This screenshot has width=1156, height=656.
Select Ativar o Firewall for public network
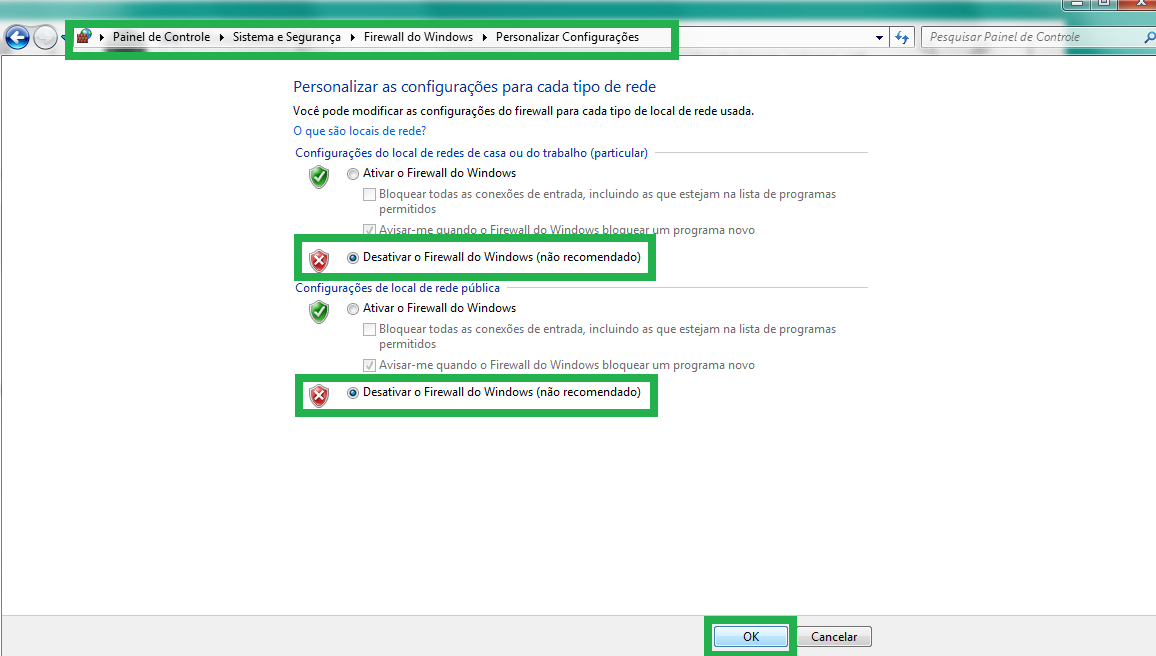[x=353, y=309]
